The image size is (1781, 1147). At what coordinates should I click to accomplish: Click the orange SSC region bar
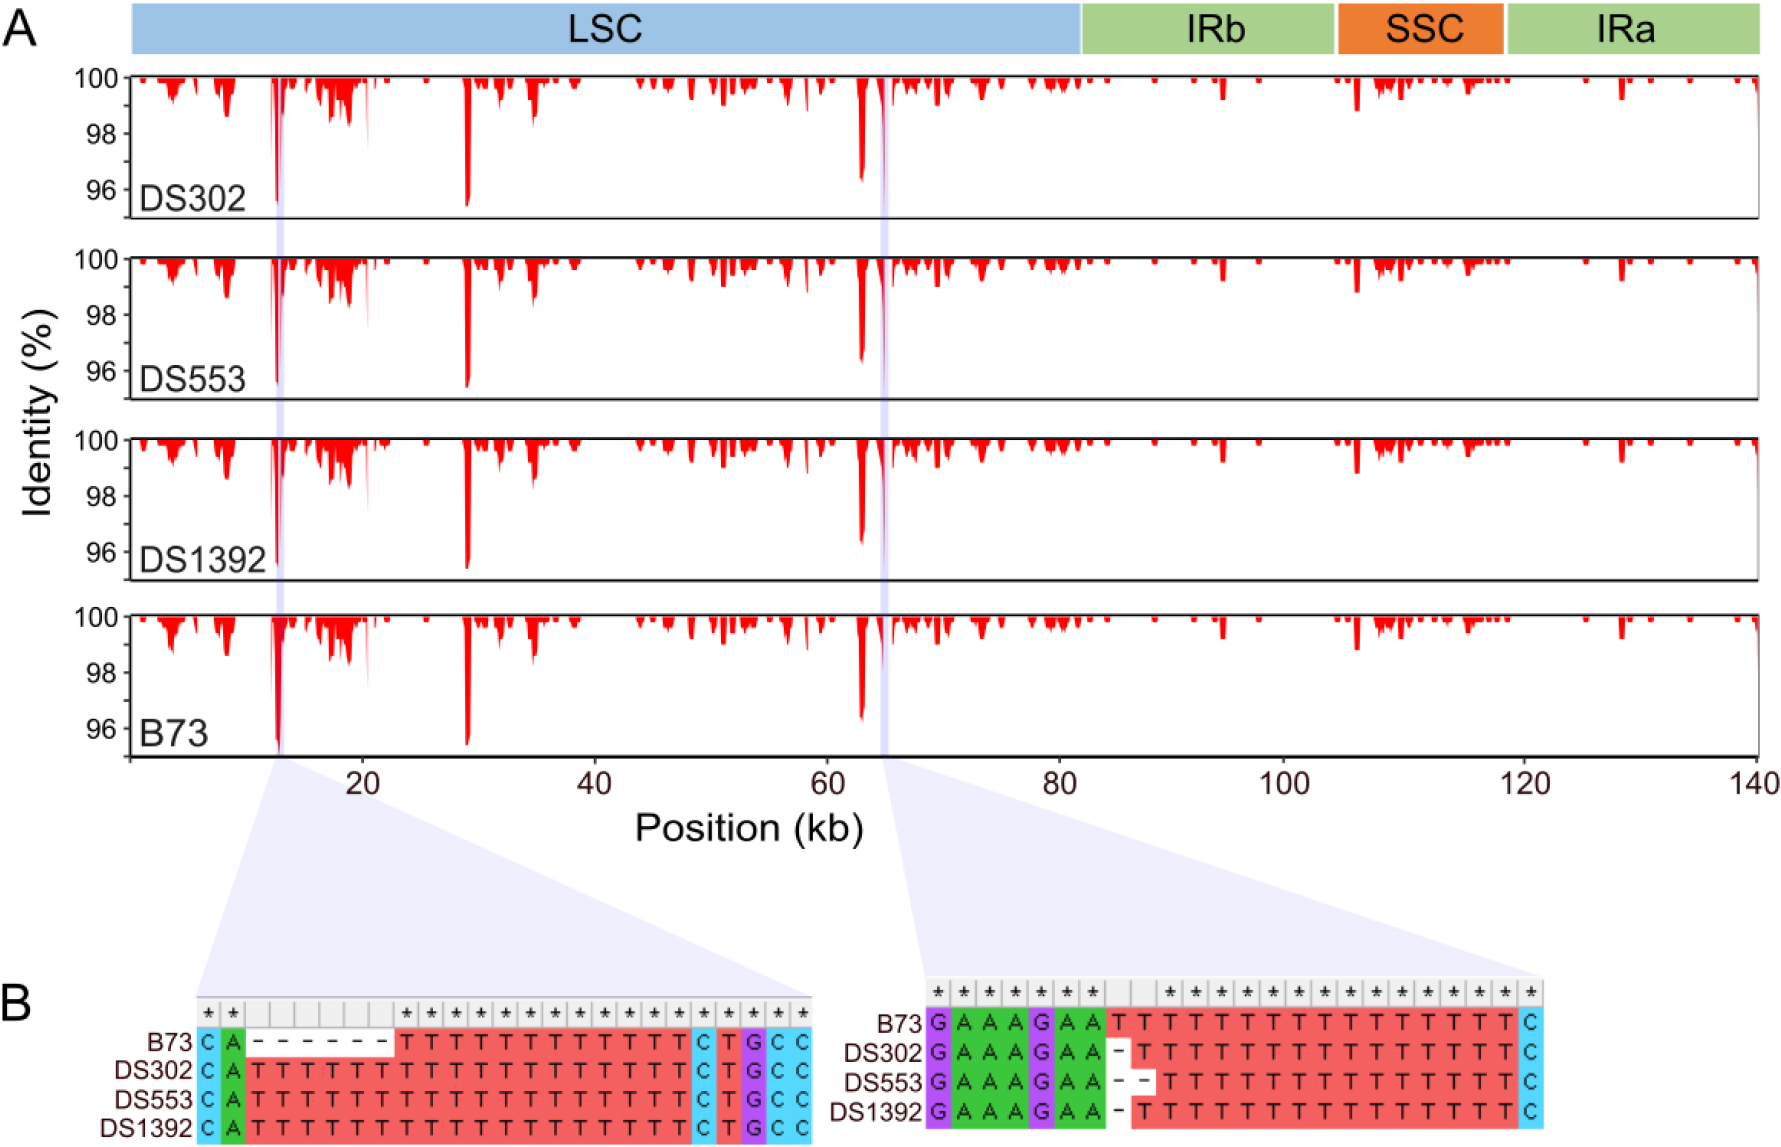pyautogui.click(x=1421, y=29)
